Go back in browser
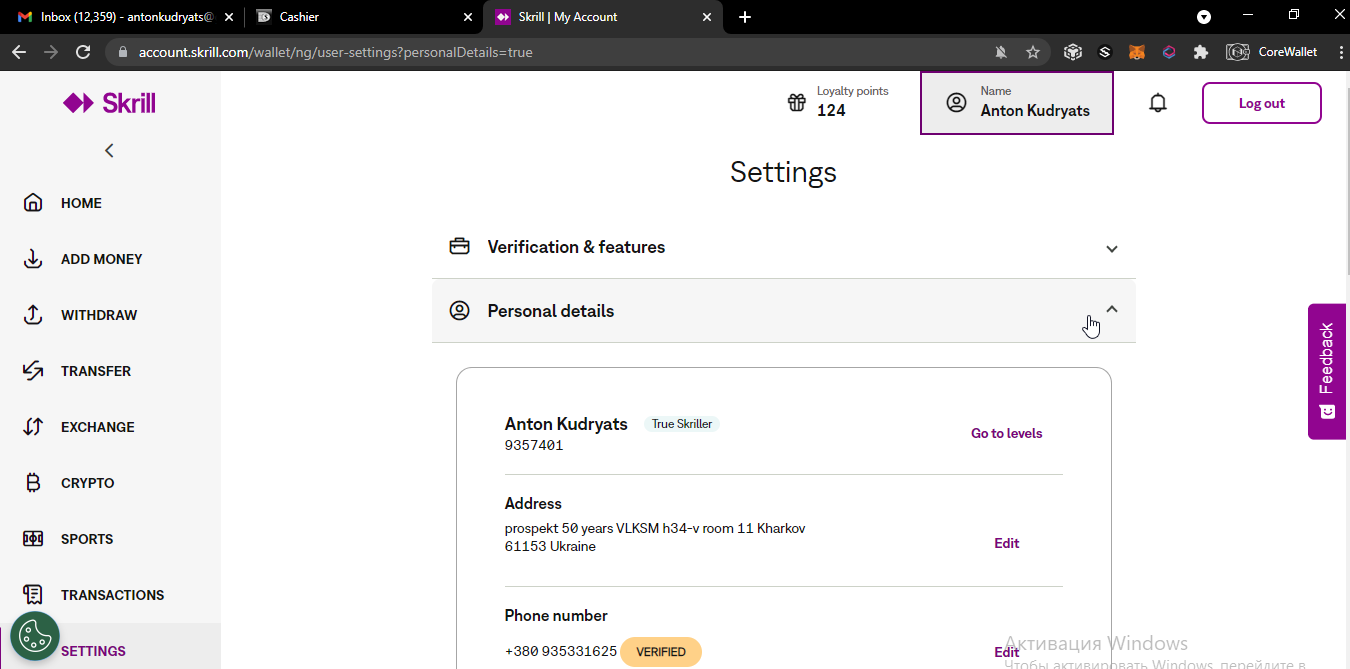Screen dimensions: 1350x669 19,52
